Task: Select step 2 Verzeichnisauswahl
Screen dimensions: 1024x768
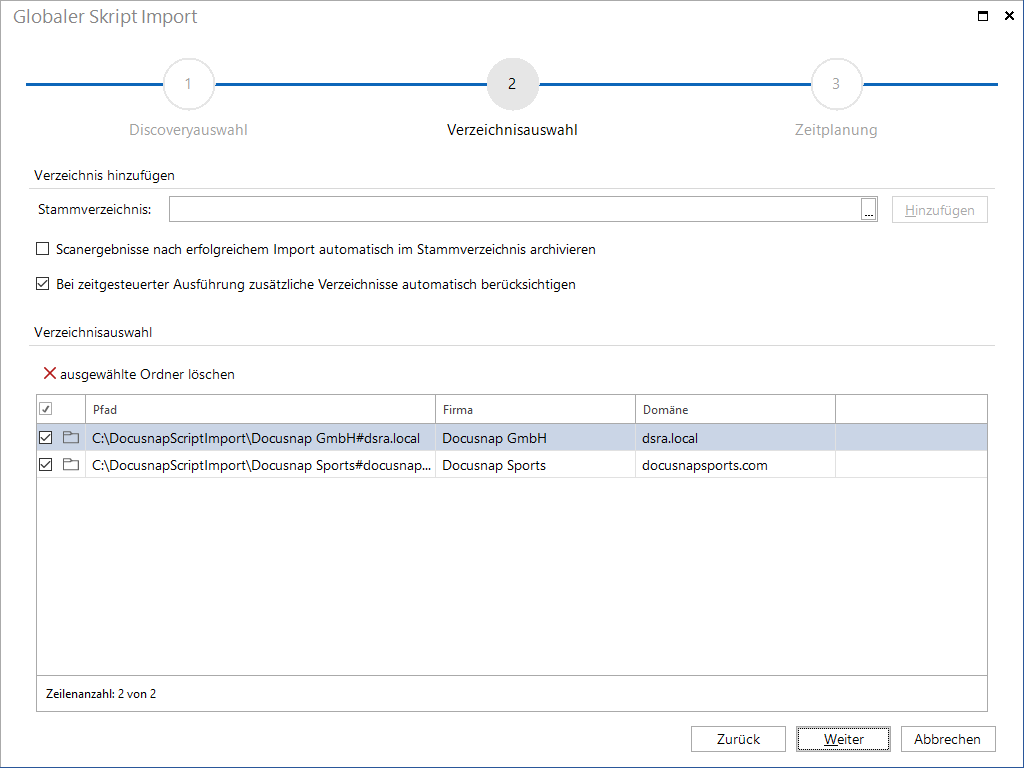Action: coord(512,84)
